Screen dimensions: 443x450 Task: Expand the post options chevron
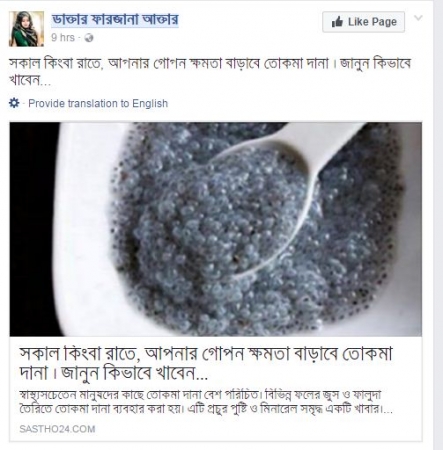[x=418, y=18]
